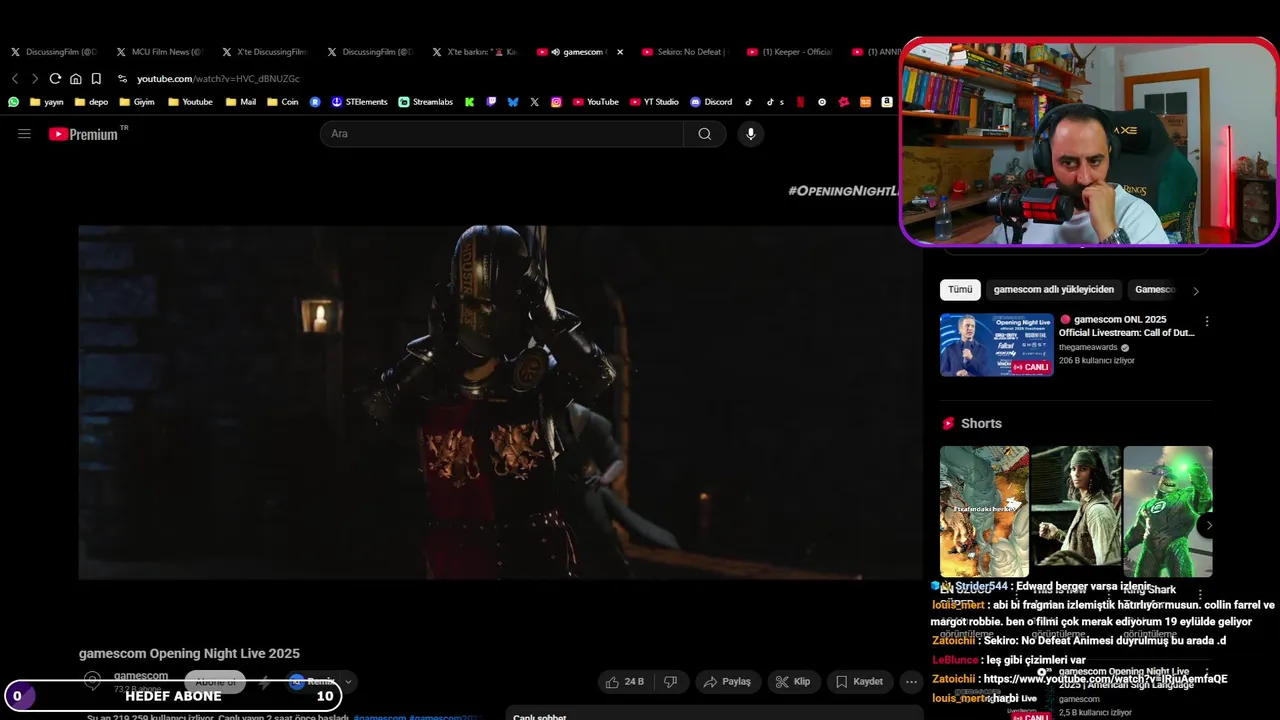Select gamescom adlı yükleyiciden chip
Screen dimensions: 1280x720
(1054, 290)
